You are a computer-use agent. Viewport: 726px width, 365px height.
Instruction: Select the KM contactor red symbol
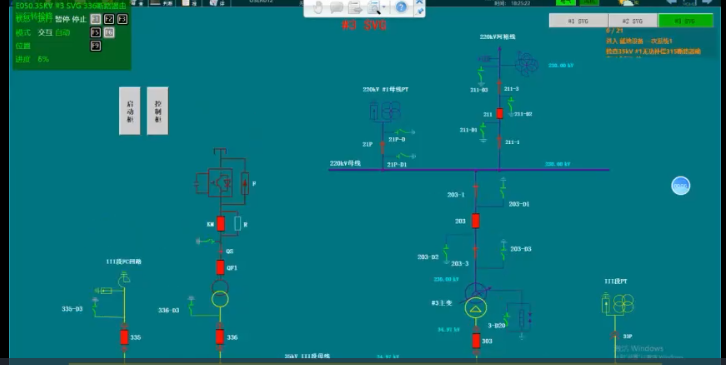tap(221, 224)
